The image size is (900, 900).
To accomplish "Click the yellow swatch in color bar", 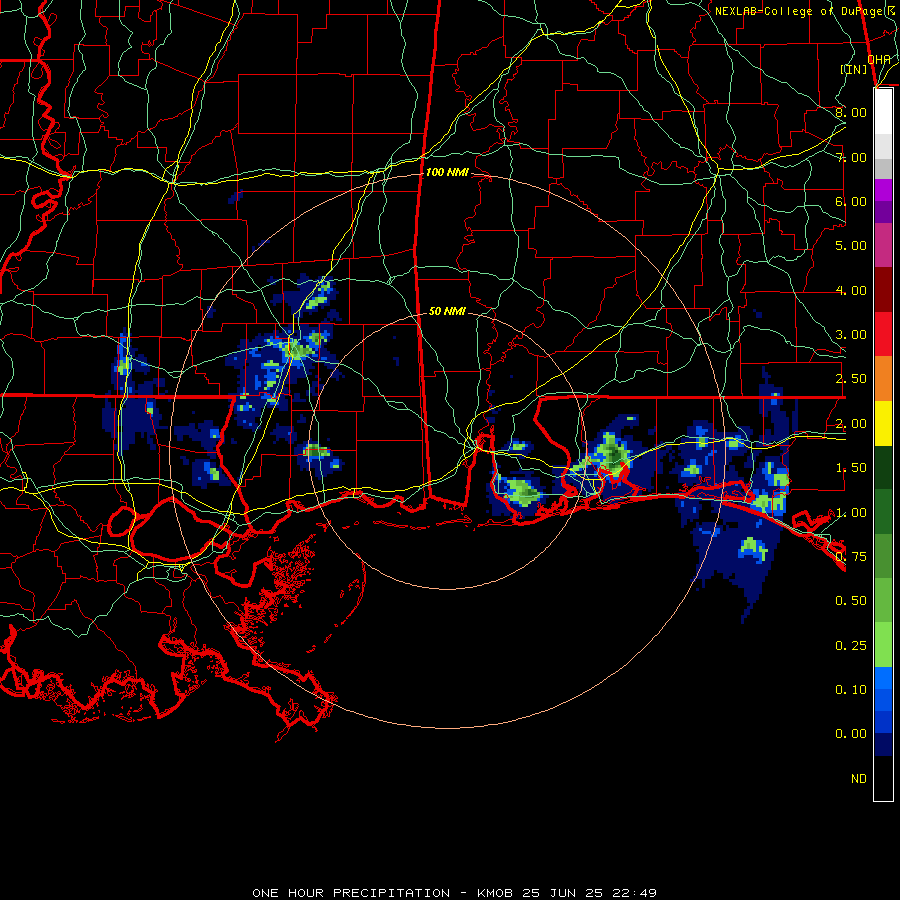I will (x=883, y=423).
